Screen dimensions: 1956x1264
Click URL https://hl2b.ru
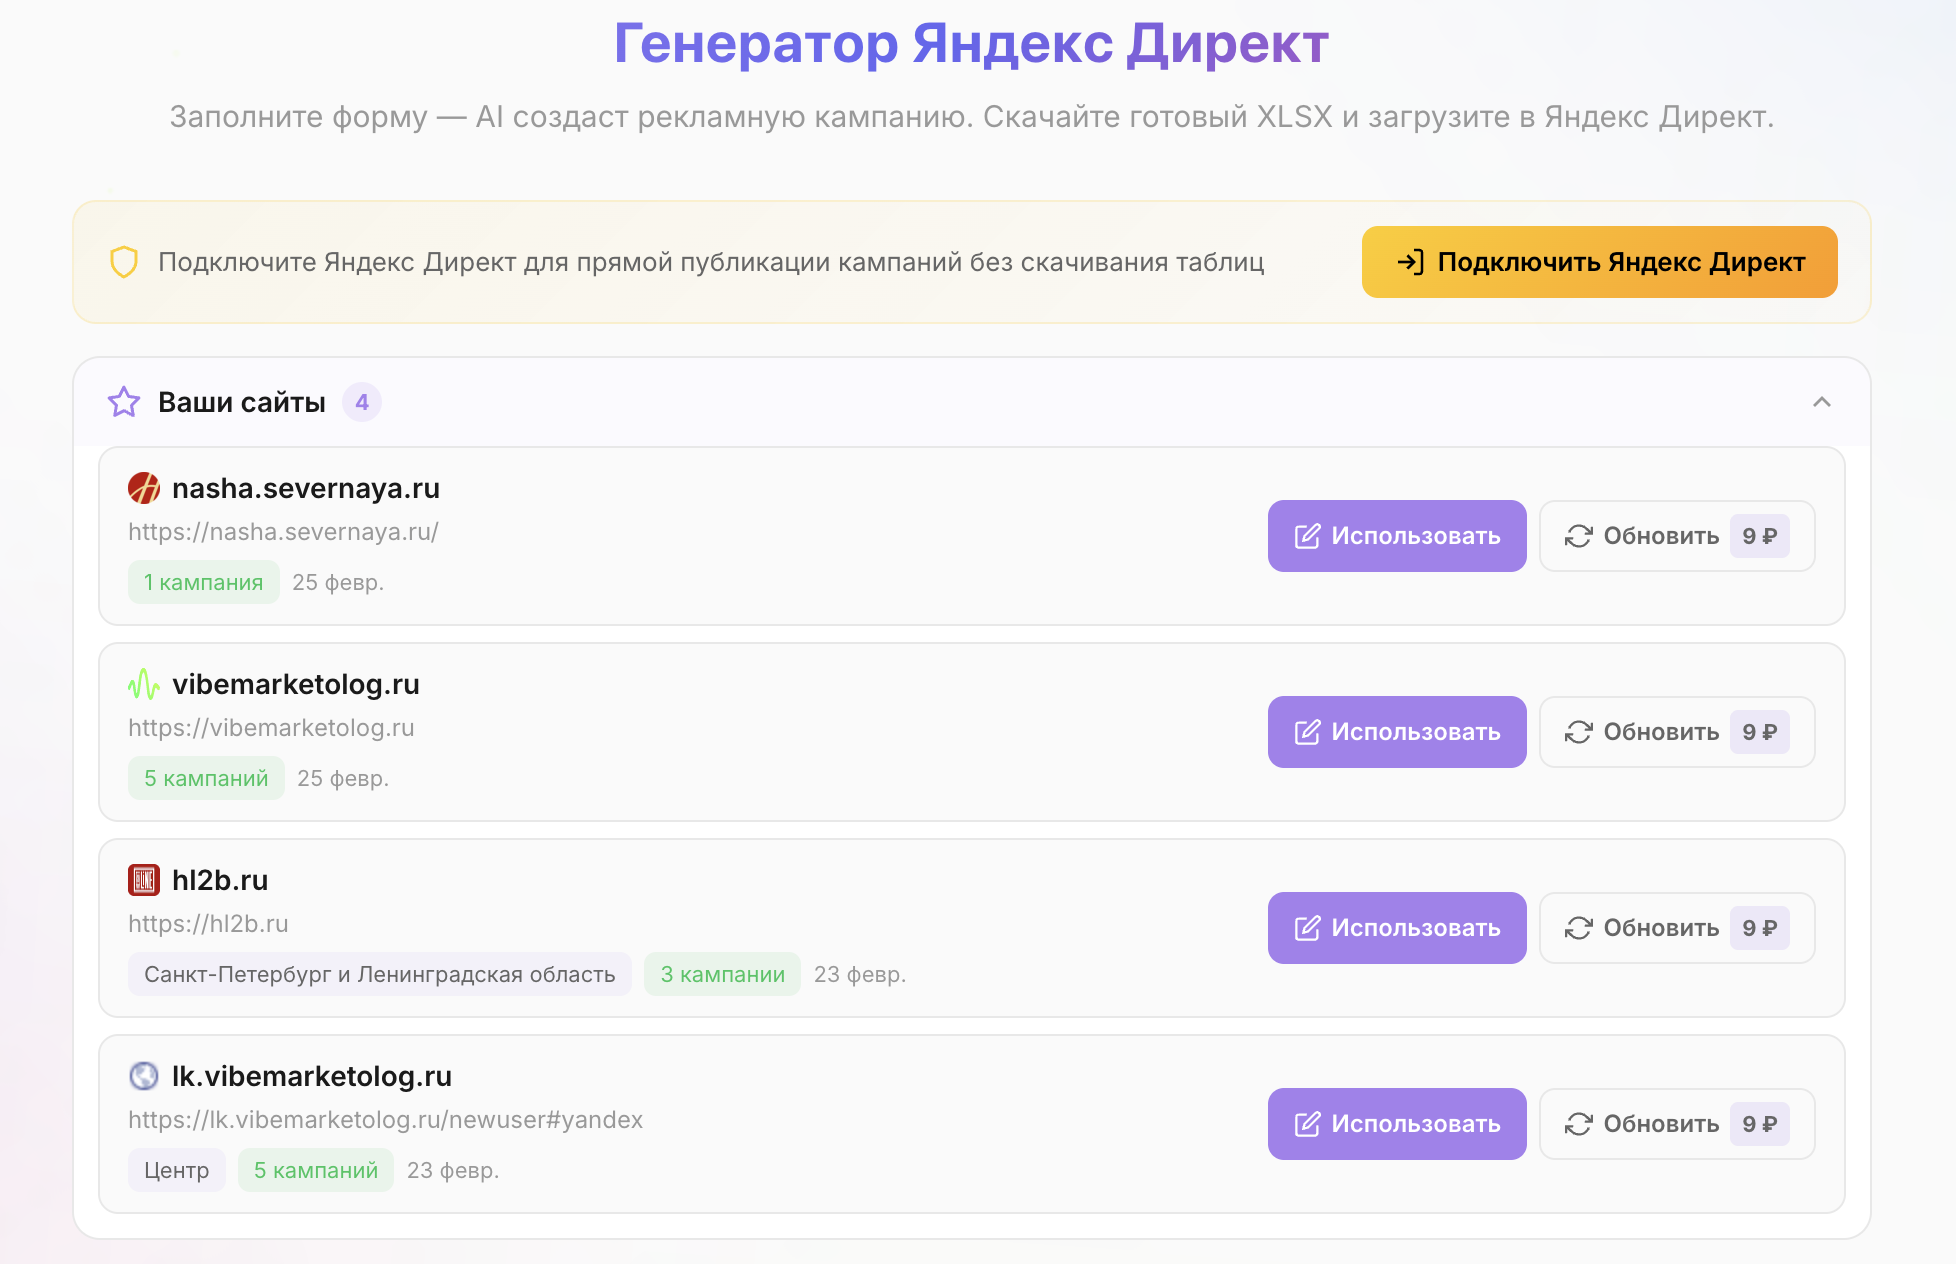(x=208, y=924)
